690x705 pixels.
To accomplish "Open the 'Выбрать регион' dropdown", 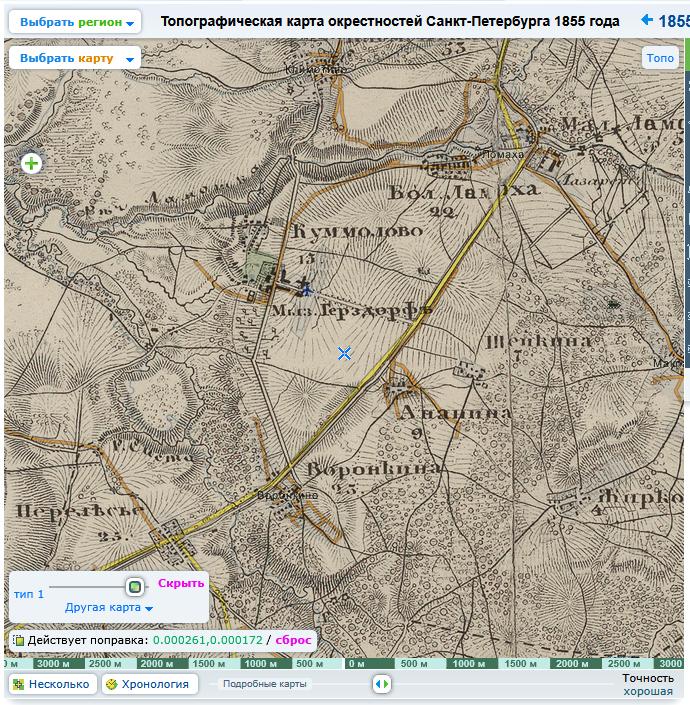I will click(x=75, y=22).
